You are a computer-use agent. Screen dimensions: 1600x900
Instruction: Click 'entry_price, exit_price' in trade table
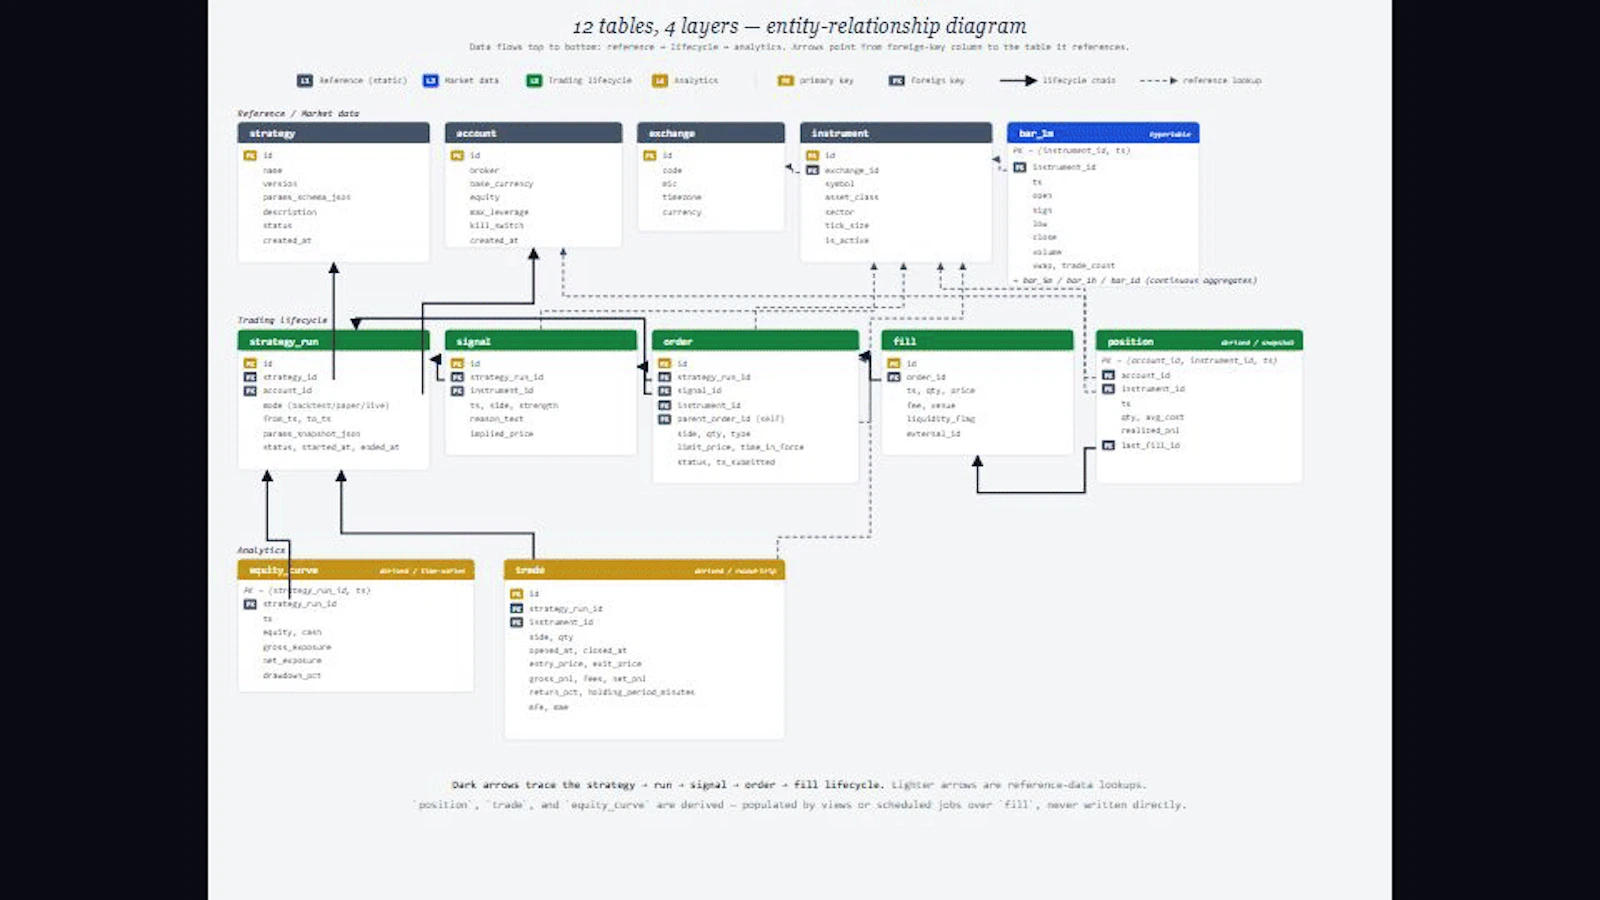click(x=585, y=664)
